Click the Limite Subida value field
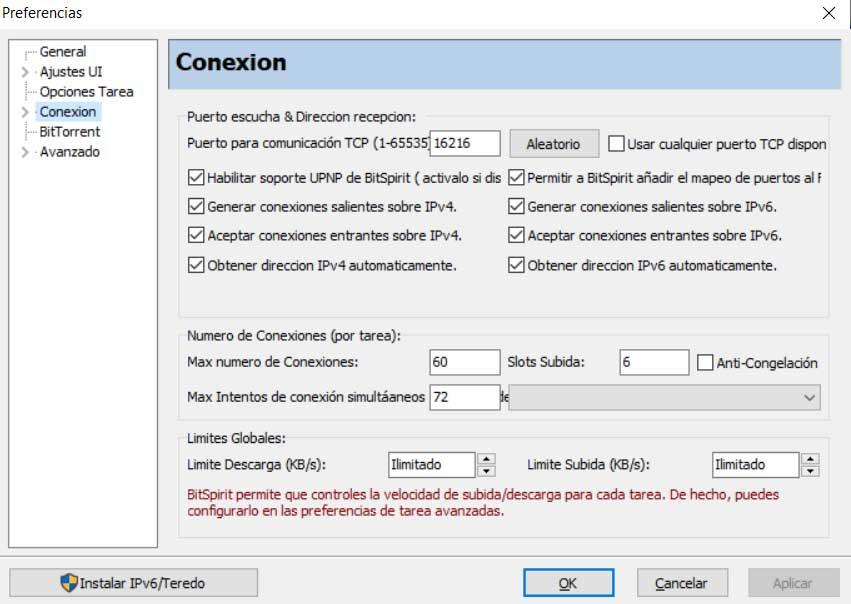851x604 pixels. [x=755, y=465]
